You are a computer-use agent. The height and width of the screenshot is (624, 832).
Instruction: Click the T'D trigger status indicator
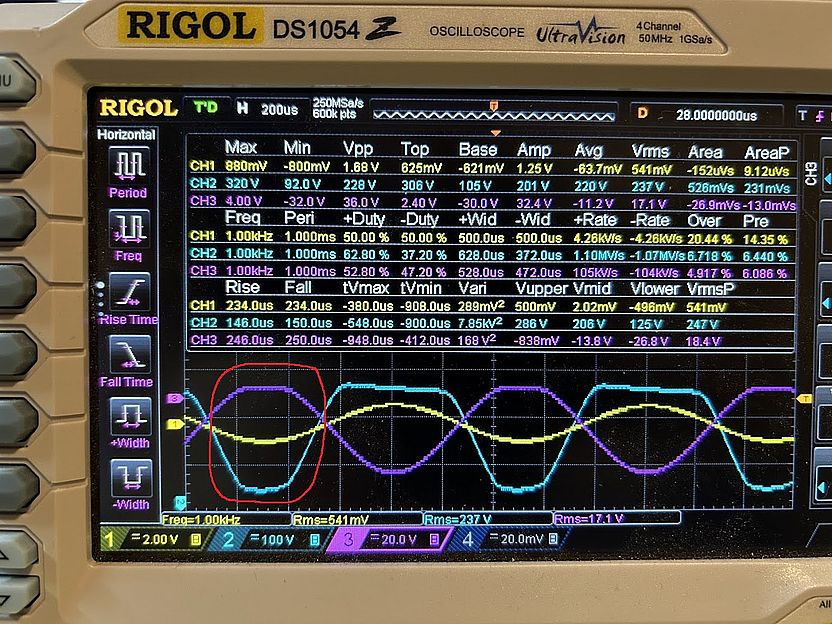tap(206, 108)
